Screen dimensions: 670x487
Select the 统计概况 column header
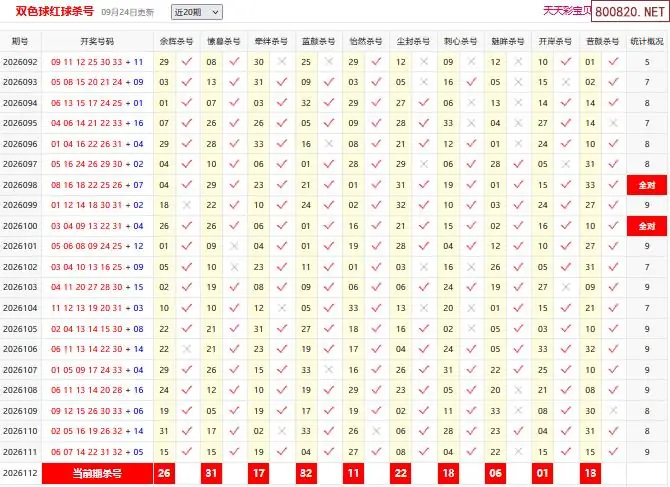647,41
